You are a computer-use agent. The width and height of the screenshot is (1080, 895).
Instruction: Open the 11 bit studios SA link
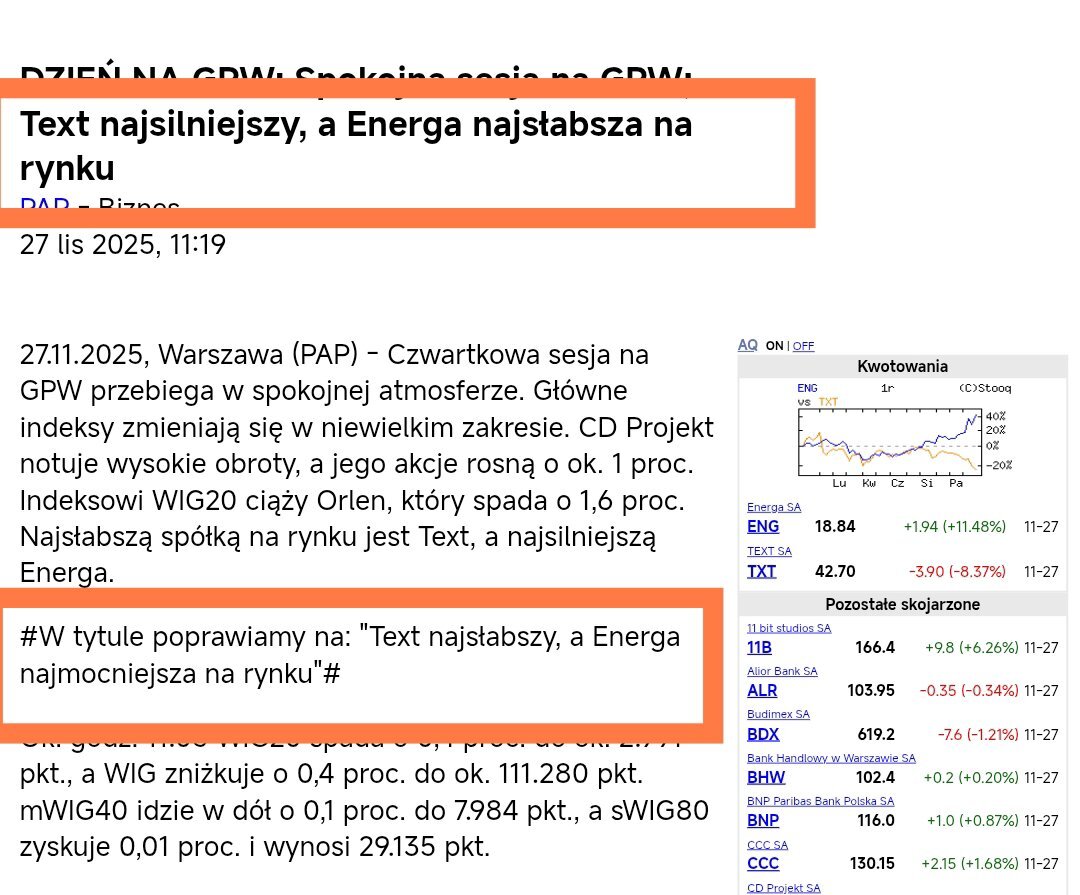pos(789,628)
